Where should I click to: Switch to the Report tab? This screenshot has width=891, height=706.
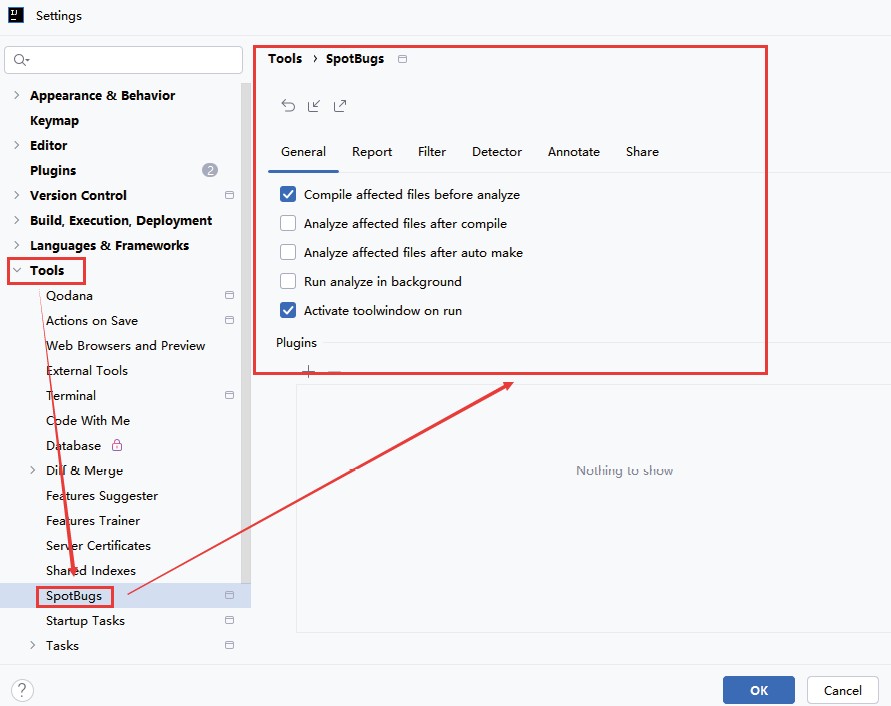(372, 152)
